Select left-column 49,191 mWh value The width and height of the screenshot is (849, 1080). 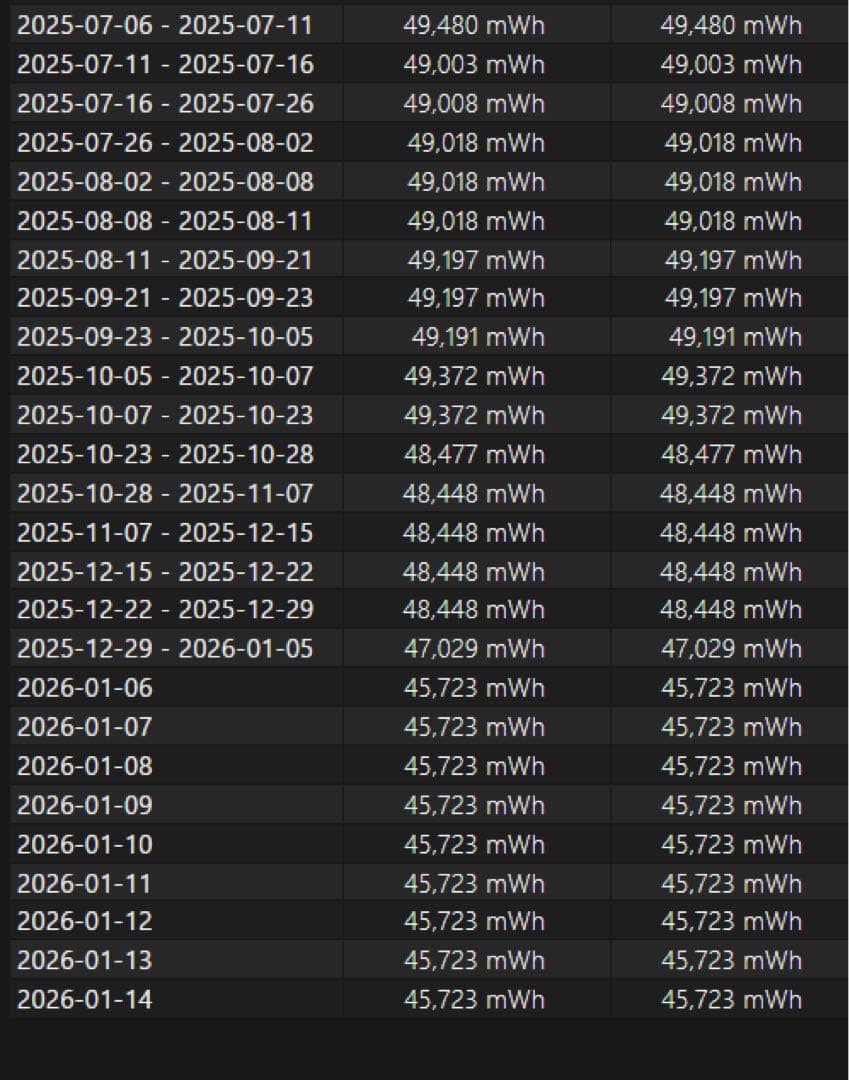click(478, 337)
